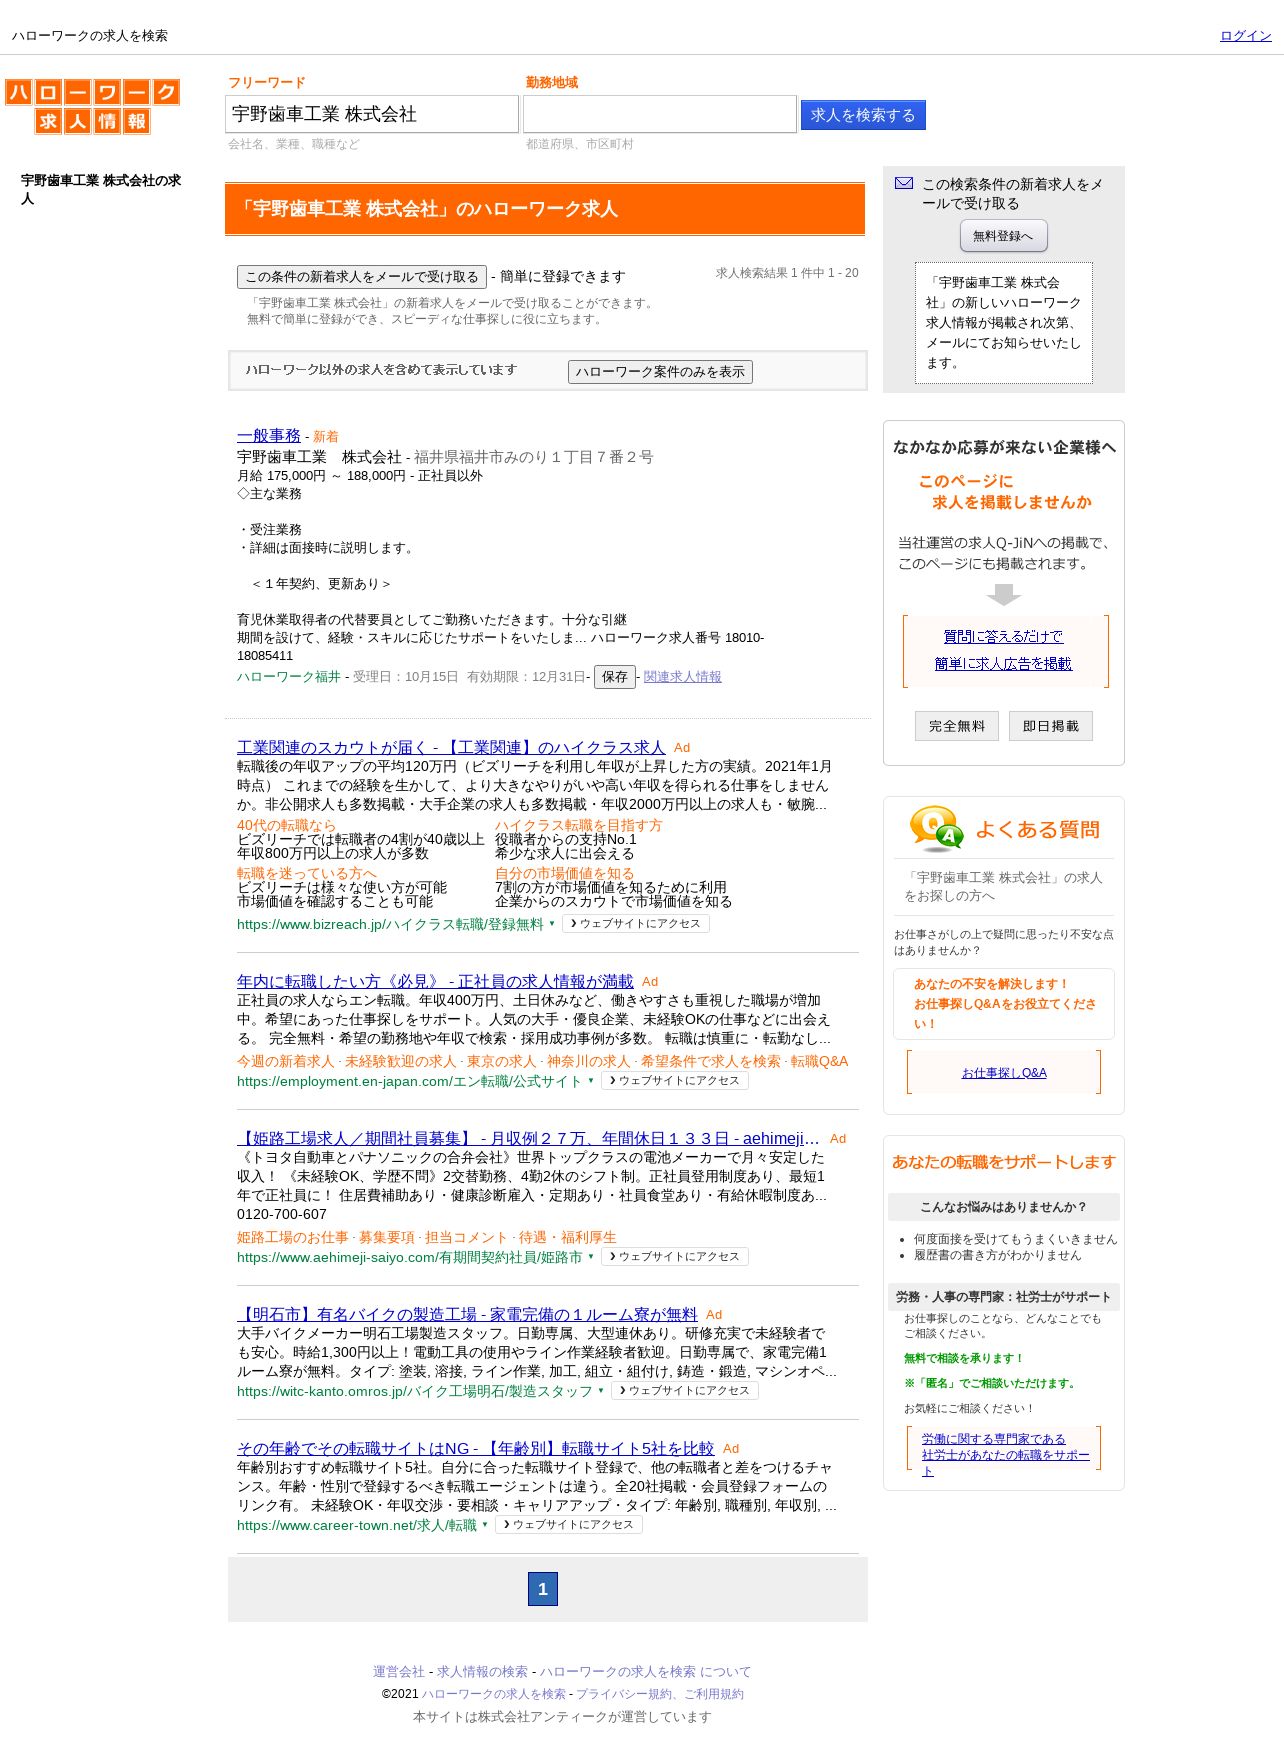
Task: Click ハローワークの求人を検索 について footer link
Action: click(645, 1672)
